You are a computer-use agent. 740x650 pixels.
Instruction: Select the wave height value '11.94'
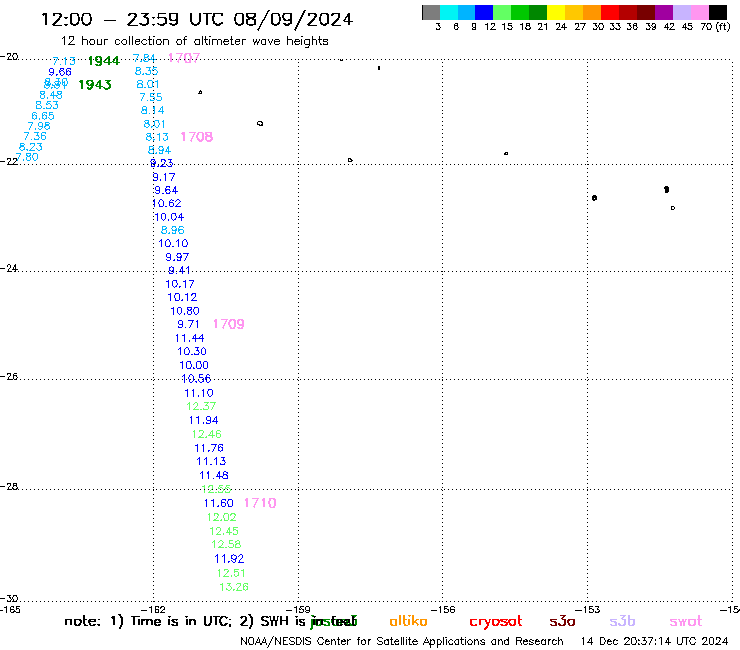pos(203,420)
